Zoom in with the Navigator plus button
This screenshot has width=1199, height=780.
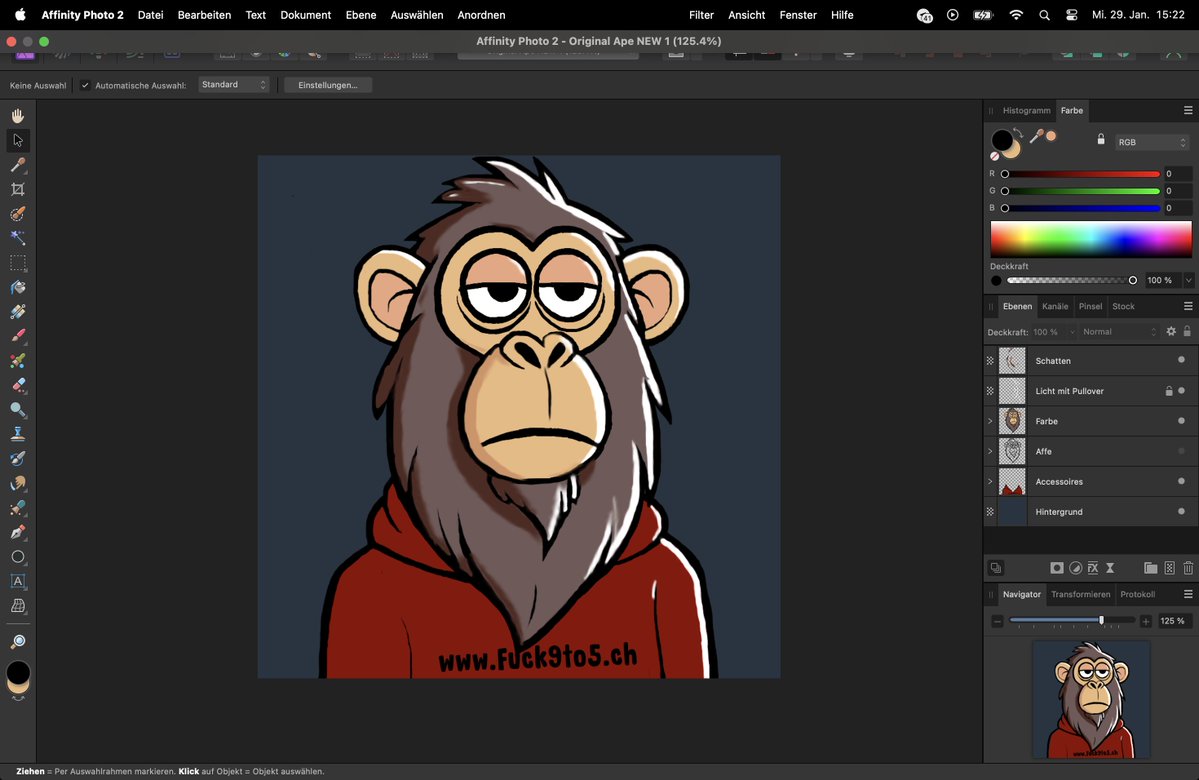tap(1145, 621)
